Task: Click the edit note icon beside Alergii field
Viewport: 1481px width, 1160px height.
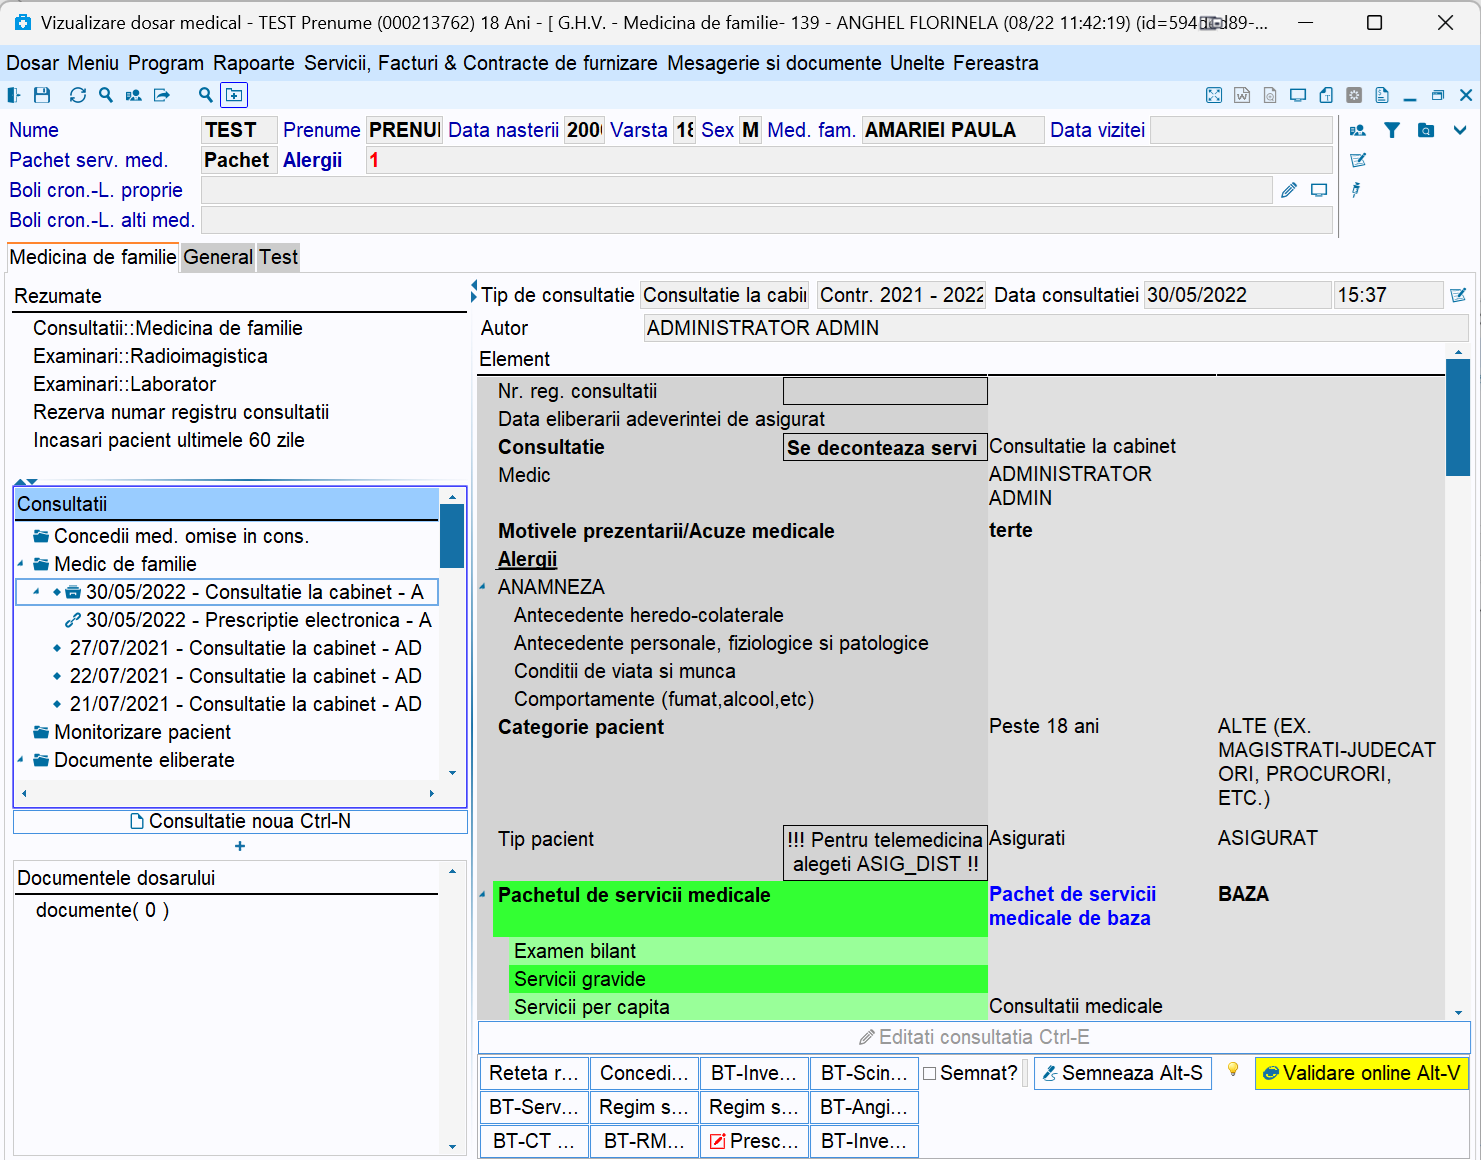Action: pyautogui.click(x=1358, y=160)
